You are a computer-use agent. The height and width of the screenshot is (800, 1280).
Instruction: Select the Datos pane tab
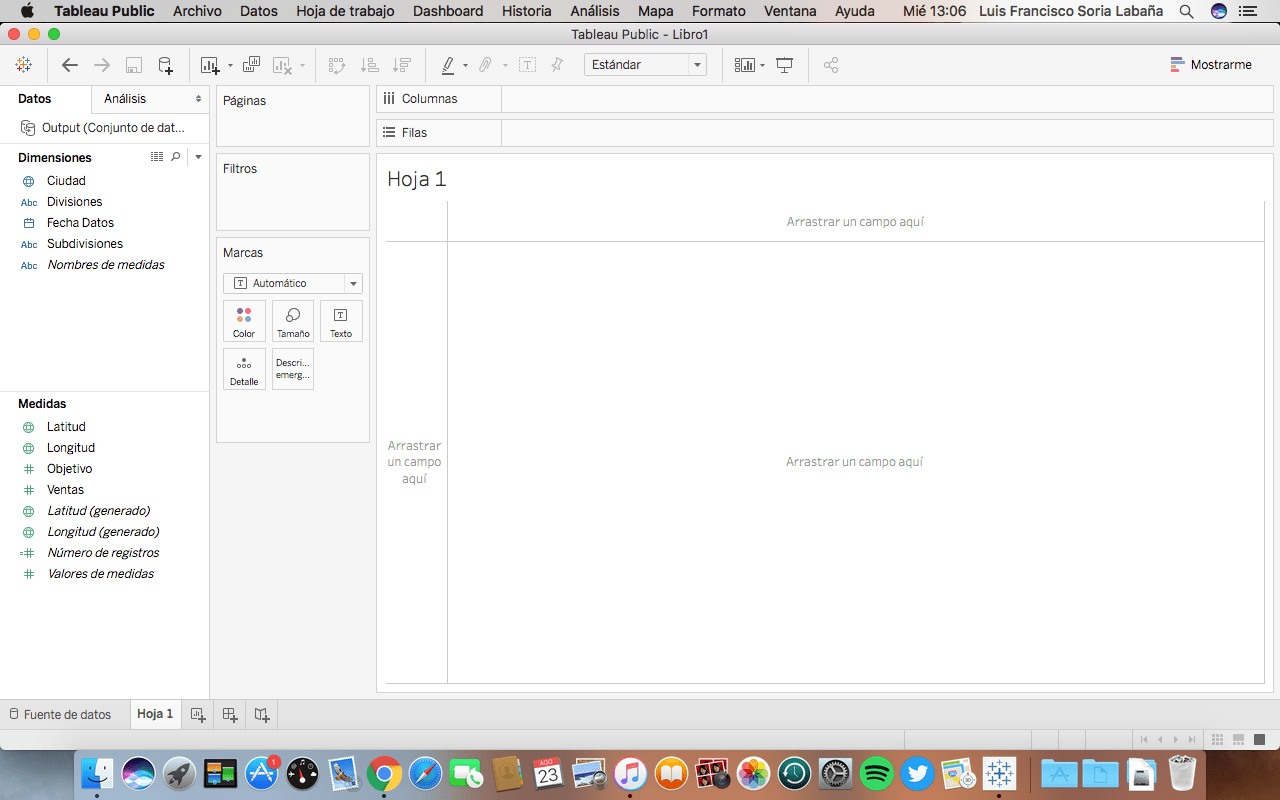pos(35,99)
